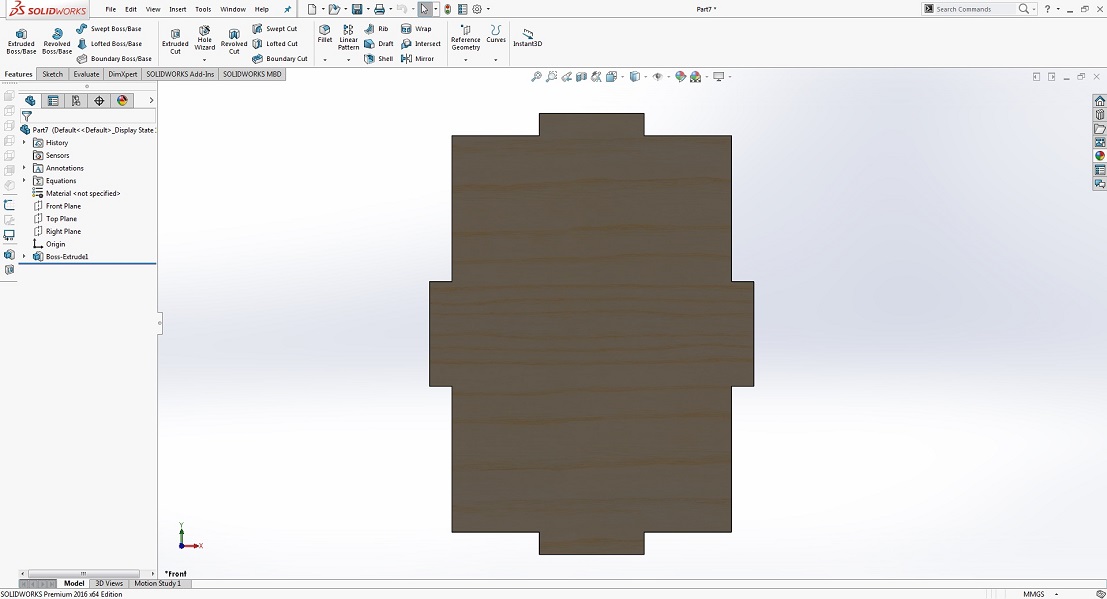Click the Shell tool
Screen dimensions: 1107x599
pos(378,59)
